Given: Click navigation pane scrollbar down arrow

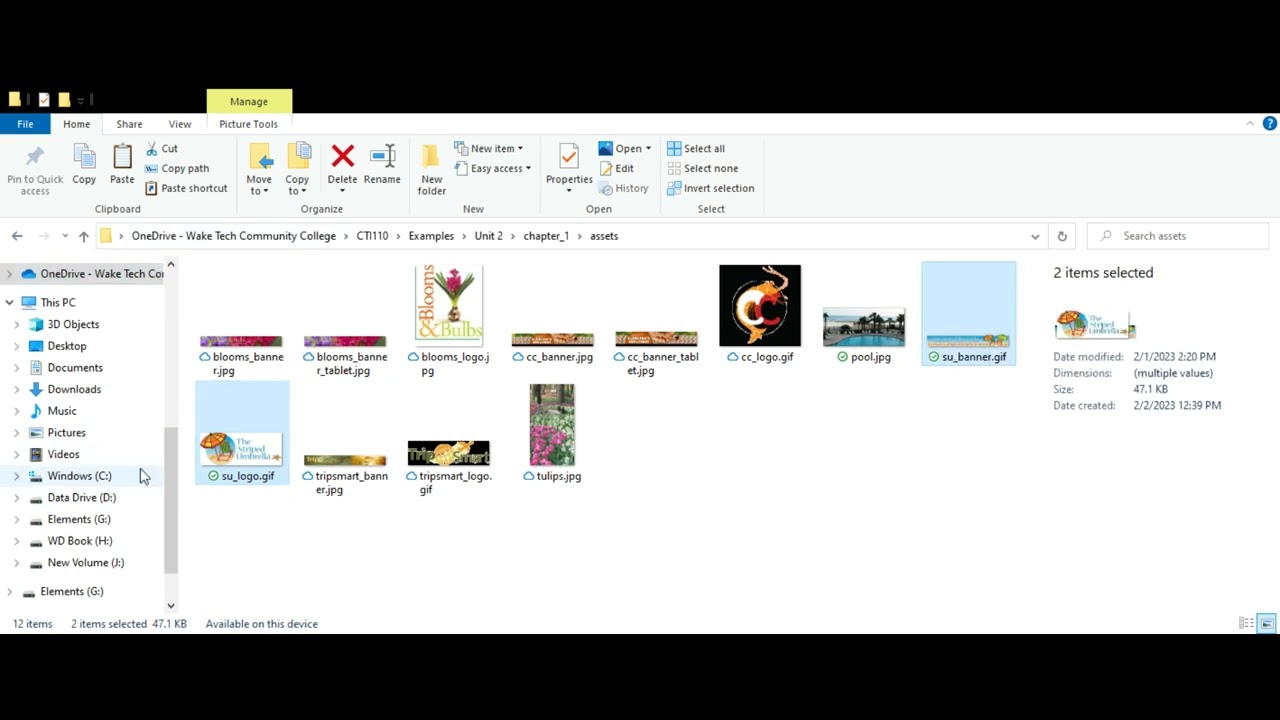Looking at the screenshot, I should click(x=170, y=605).
